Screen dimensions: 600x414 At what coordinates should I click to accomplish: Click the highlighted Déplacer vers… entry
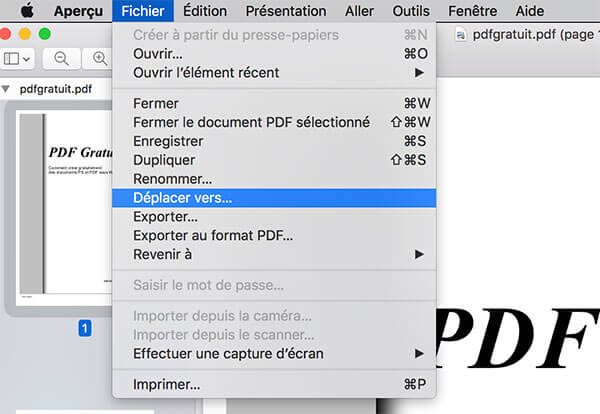point(274,198)
